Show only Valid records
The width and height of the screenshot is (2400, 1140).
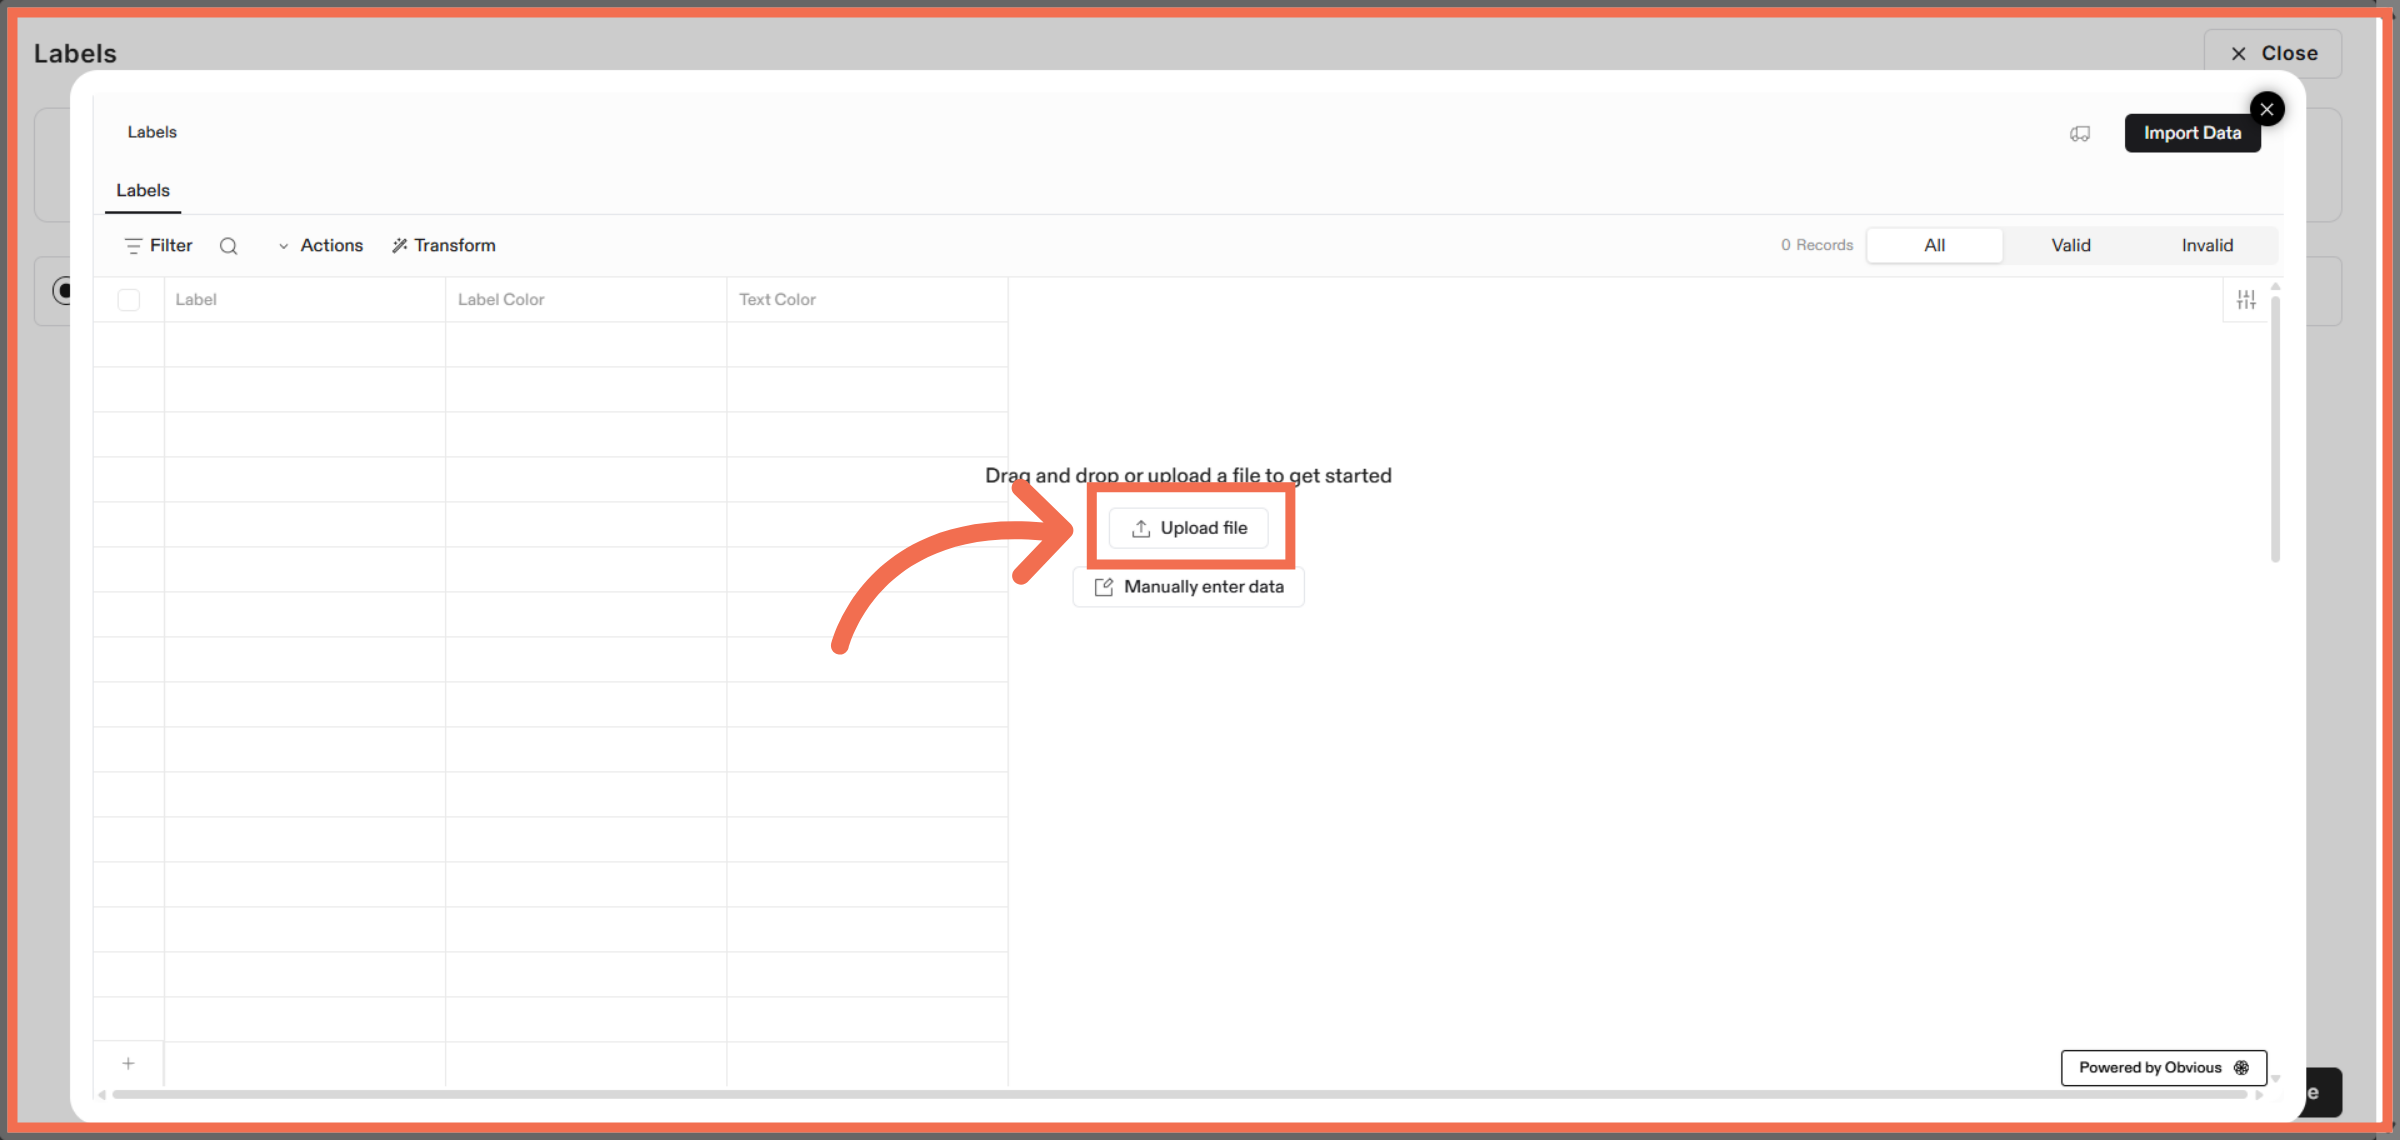coord(2070,246)
